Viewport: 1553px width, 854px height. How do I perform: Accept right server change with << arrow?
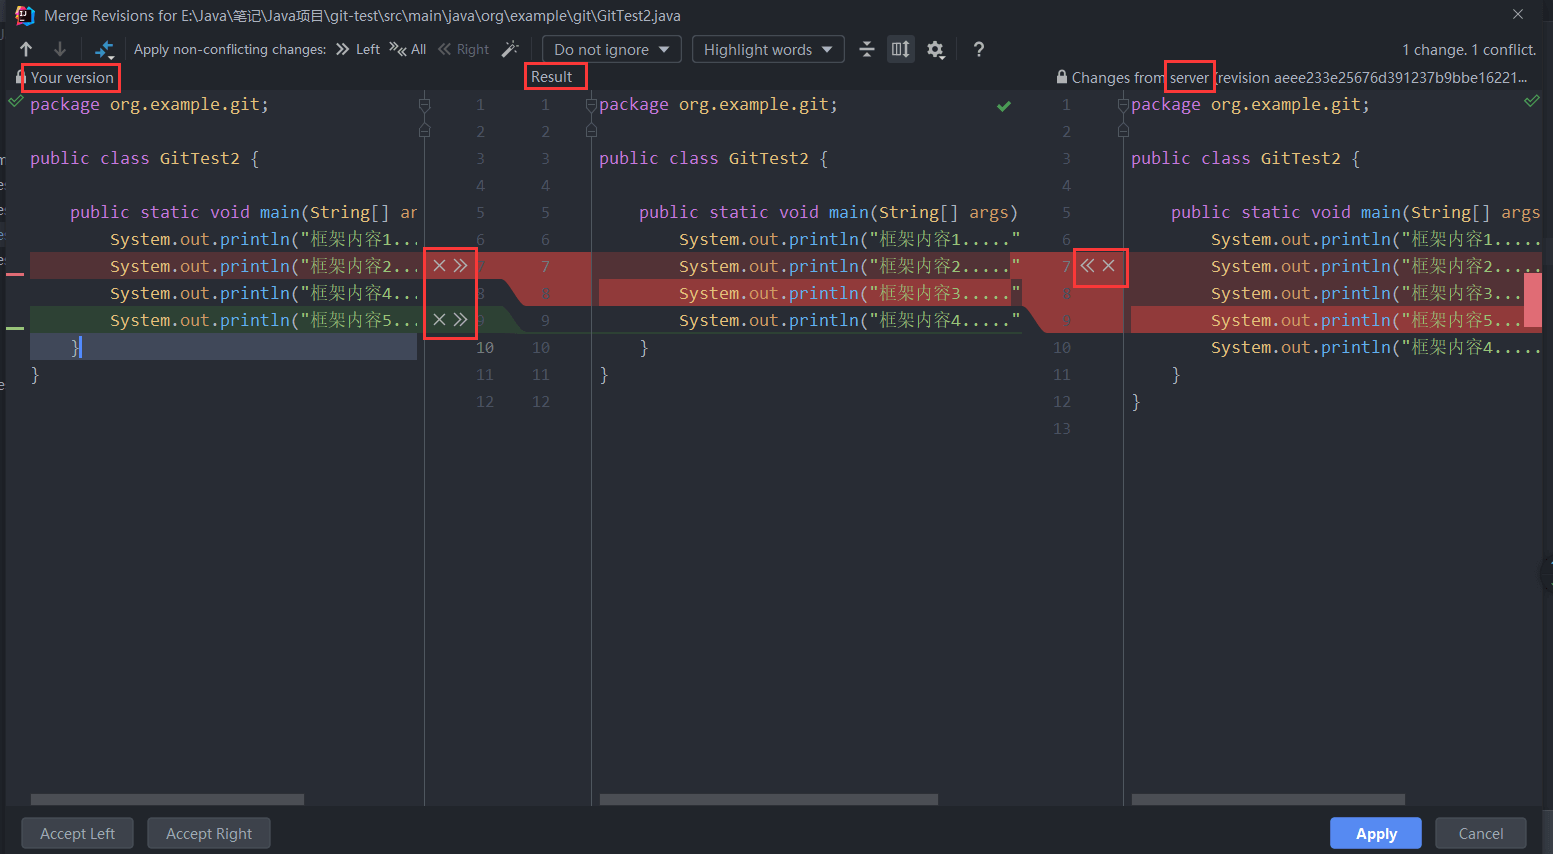[x=1087, y=265]
